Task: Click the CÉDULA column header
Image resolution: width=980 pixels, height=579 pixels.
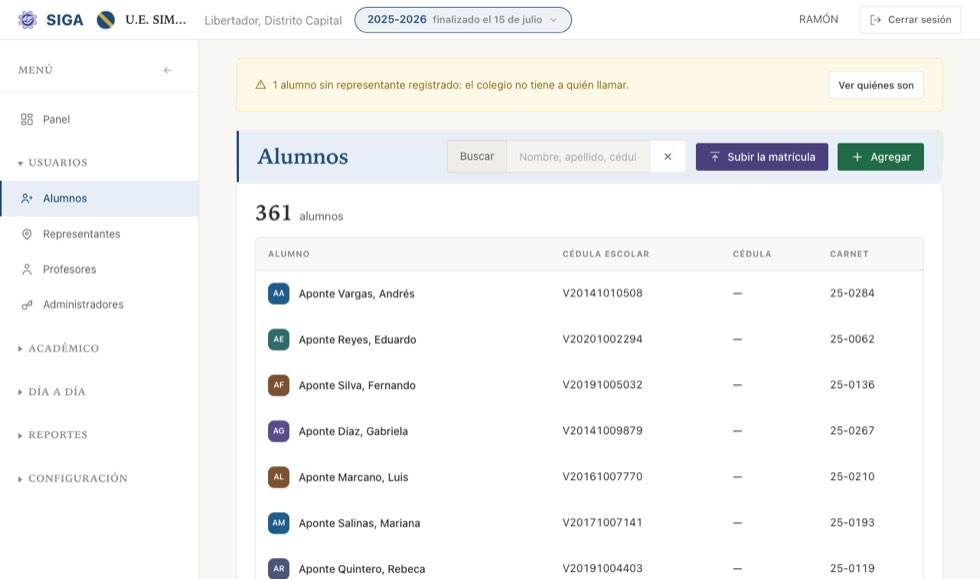Action: pos(752,254)
